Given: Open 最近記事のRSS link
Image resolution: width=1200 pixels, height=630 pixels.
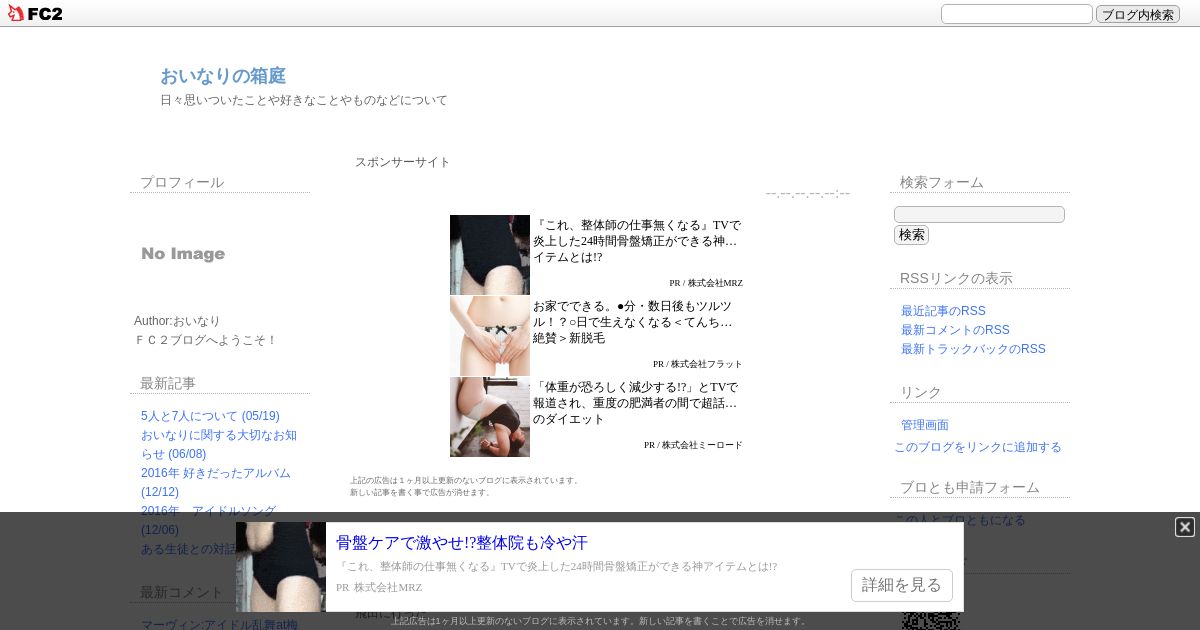Looking at the screenshot, I should [x=943, y=311].
